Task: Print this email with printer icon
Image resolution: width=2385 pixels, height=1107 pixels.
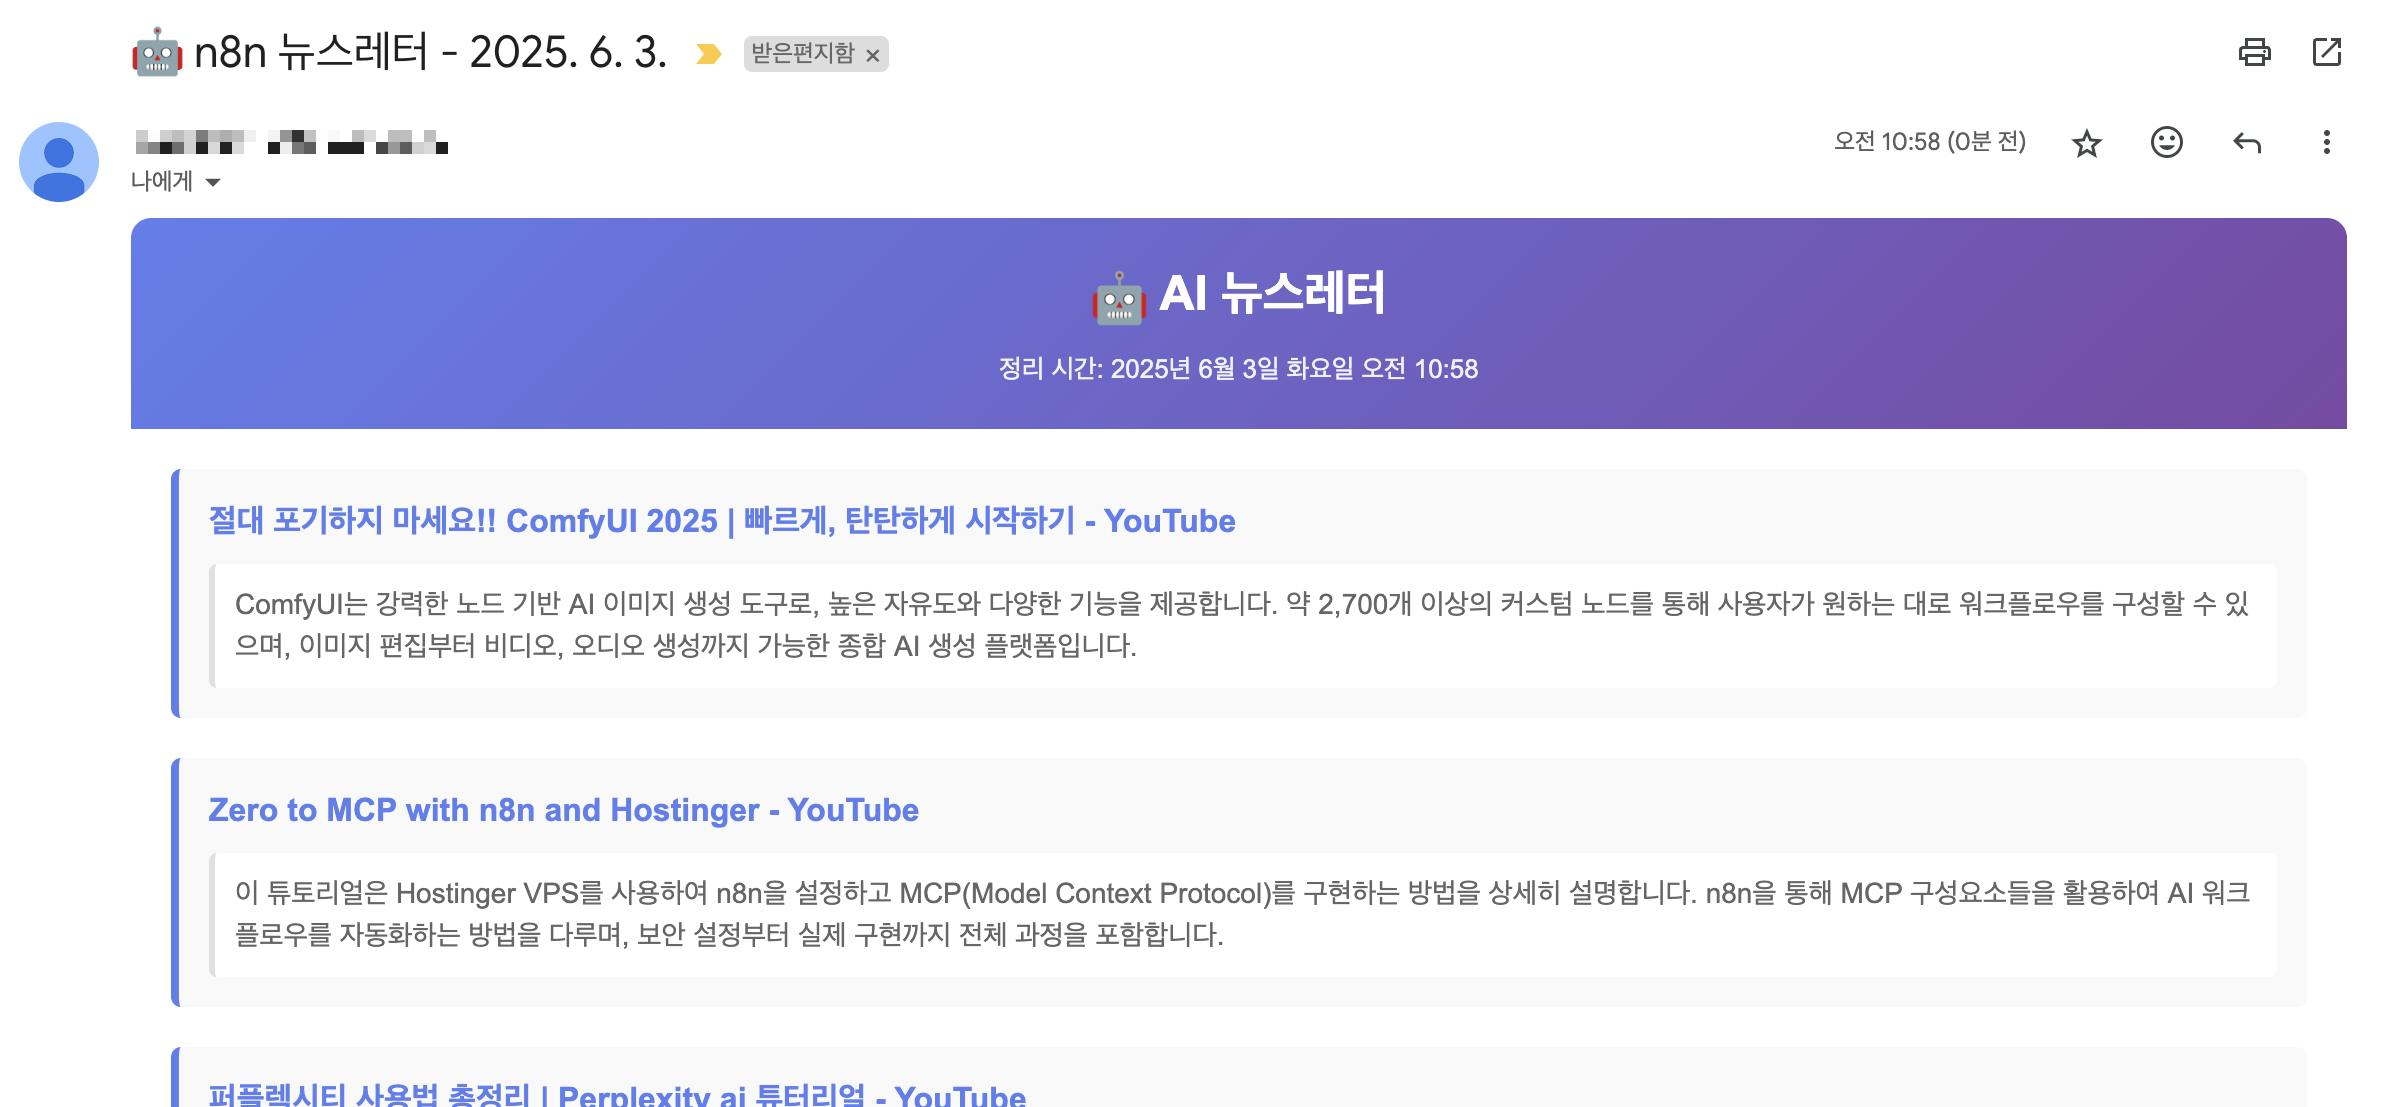Action: click(x=2254, y=52)
